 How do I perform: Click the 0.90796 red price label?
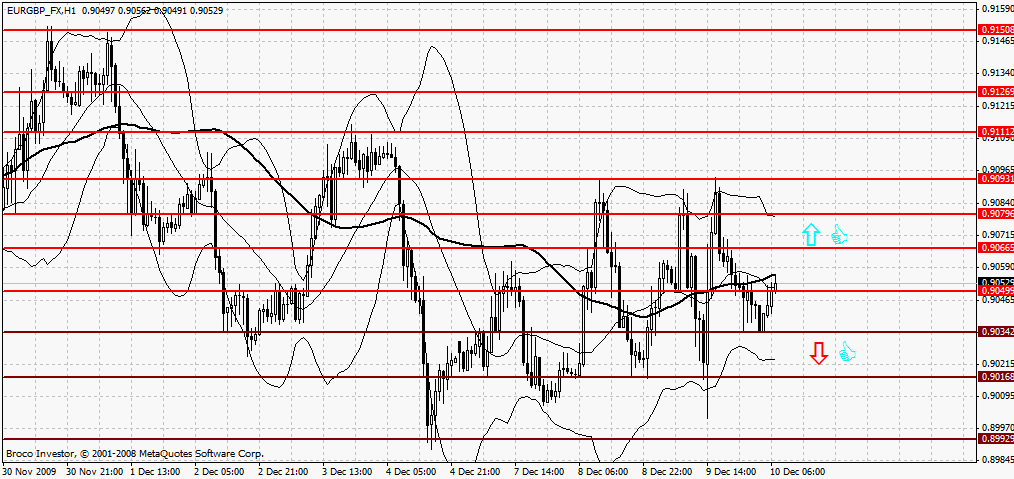(997, 213)
